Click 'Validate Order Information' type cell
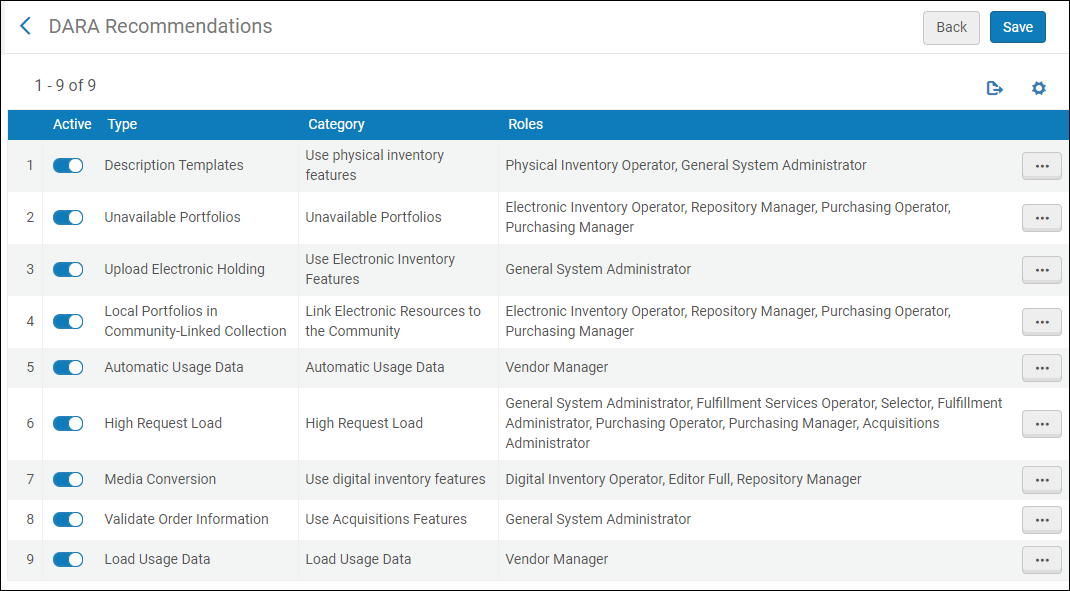The height and width of the screenshot is (591, 1070). click(x=186, y=519)
